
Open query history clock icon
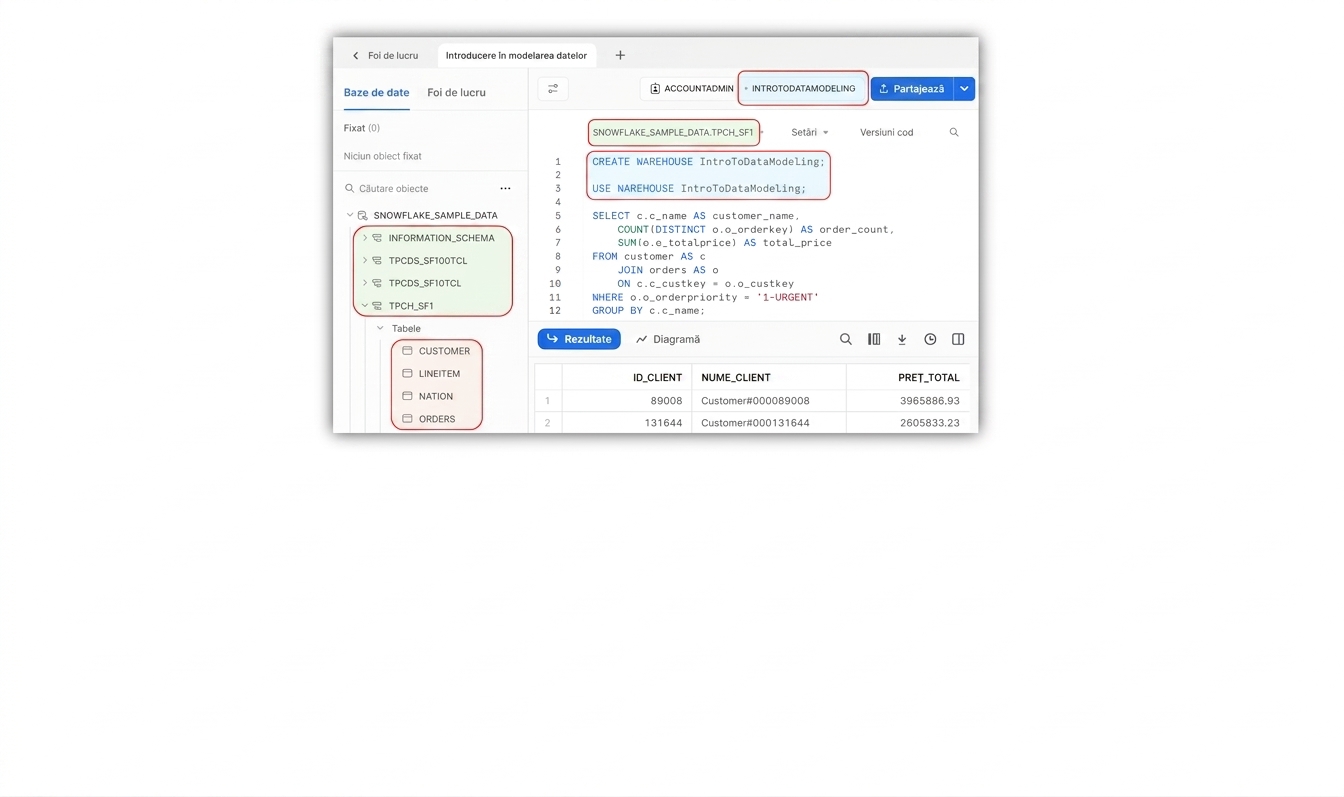pyautogui.click(x=930, y=339)
